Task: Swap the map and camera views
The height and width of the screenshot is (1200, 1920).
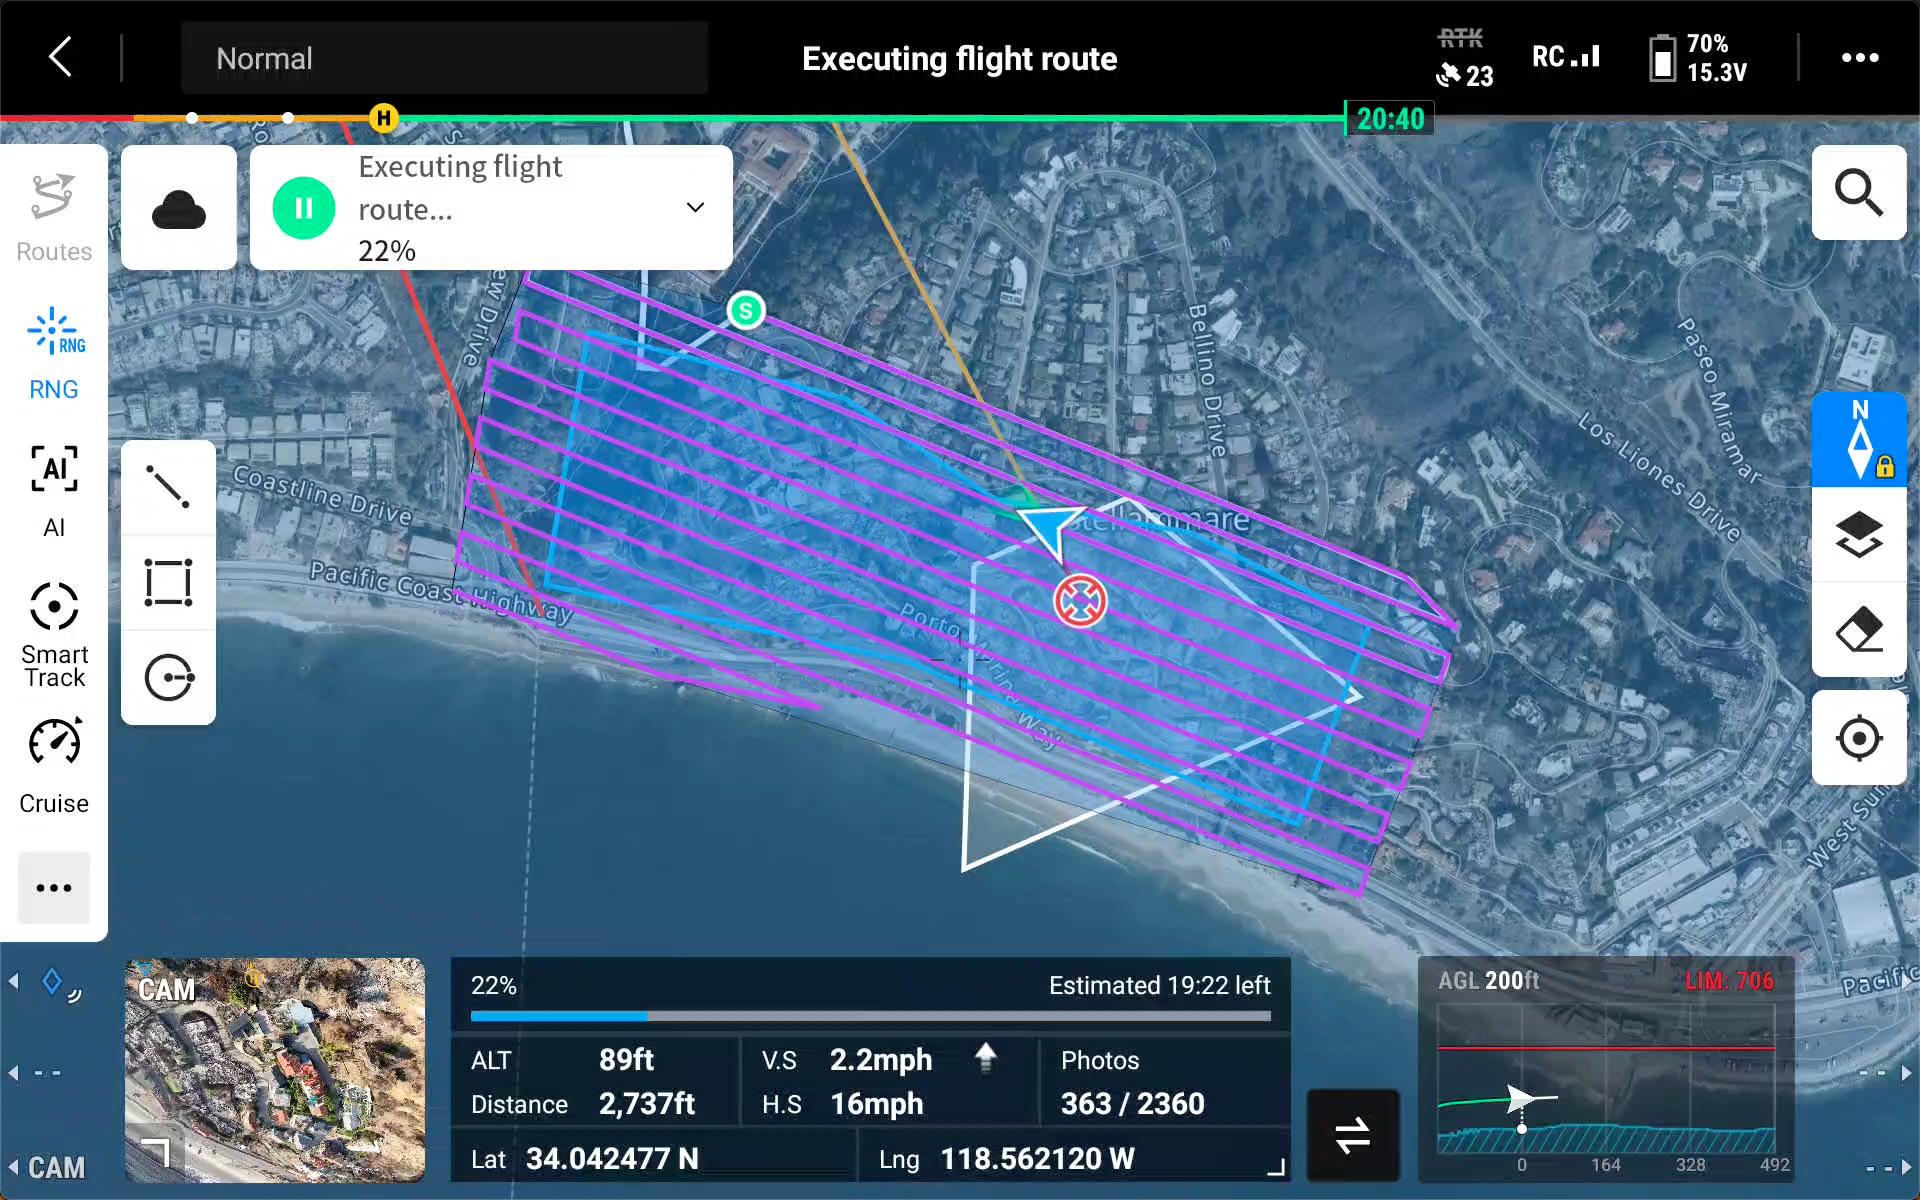Action: [1352, 1135]
